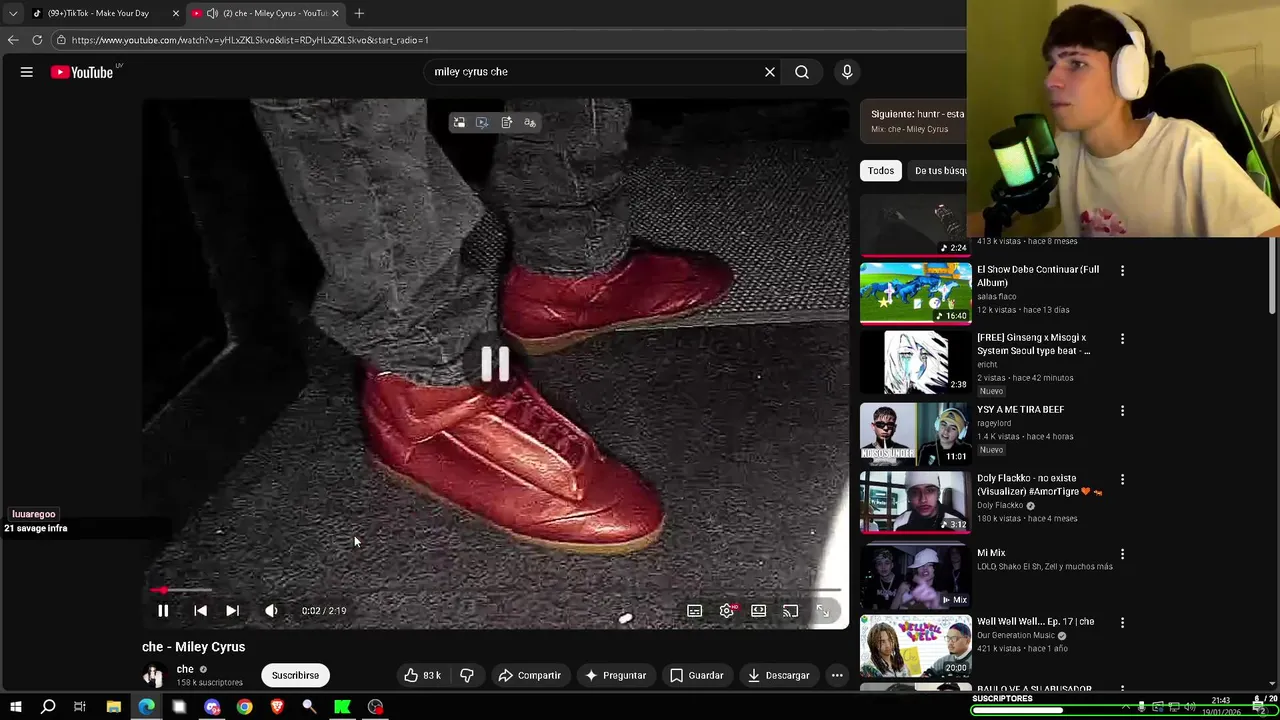Click second overlay icon with play arrow

(482, 123)
